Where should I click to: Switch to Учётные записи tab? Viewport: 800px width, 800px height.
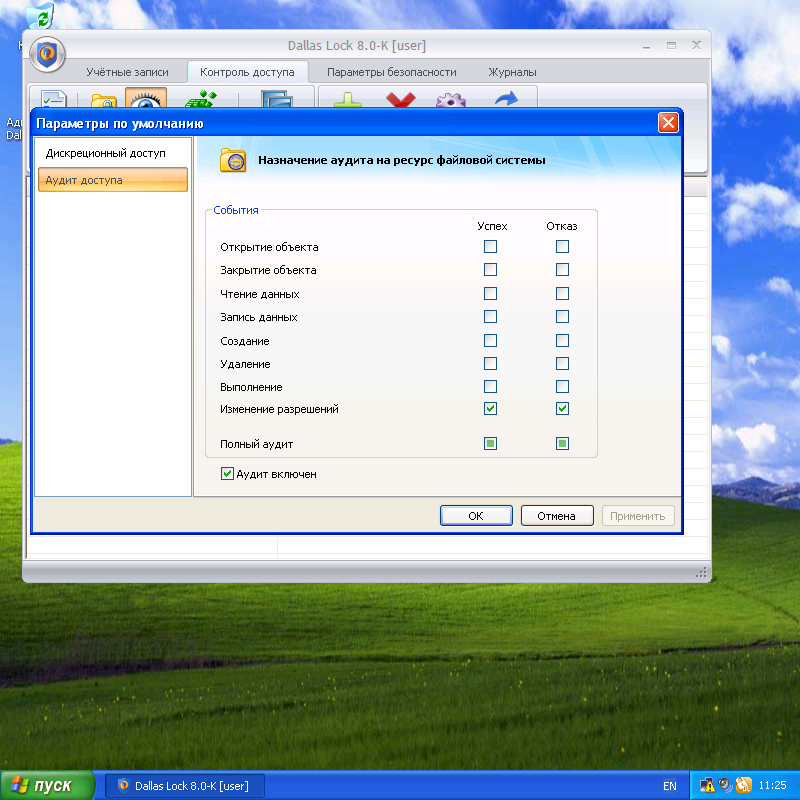click(x=127, y=72)
